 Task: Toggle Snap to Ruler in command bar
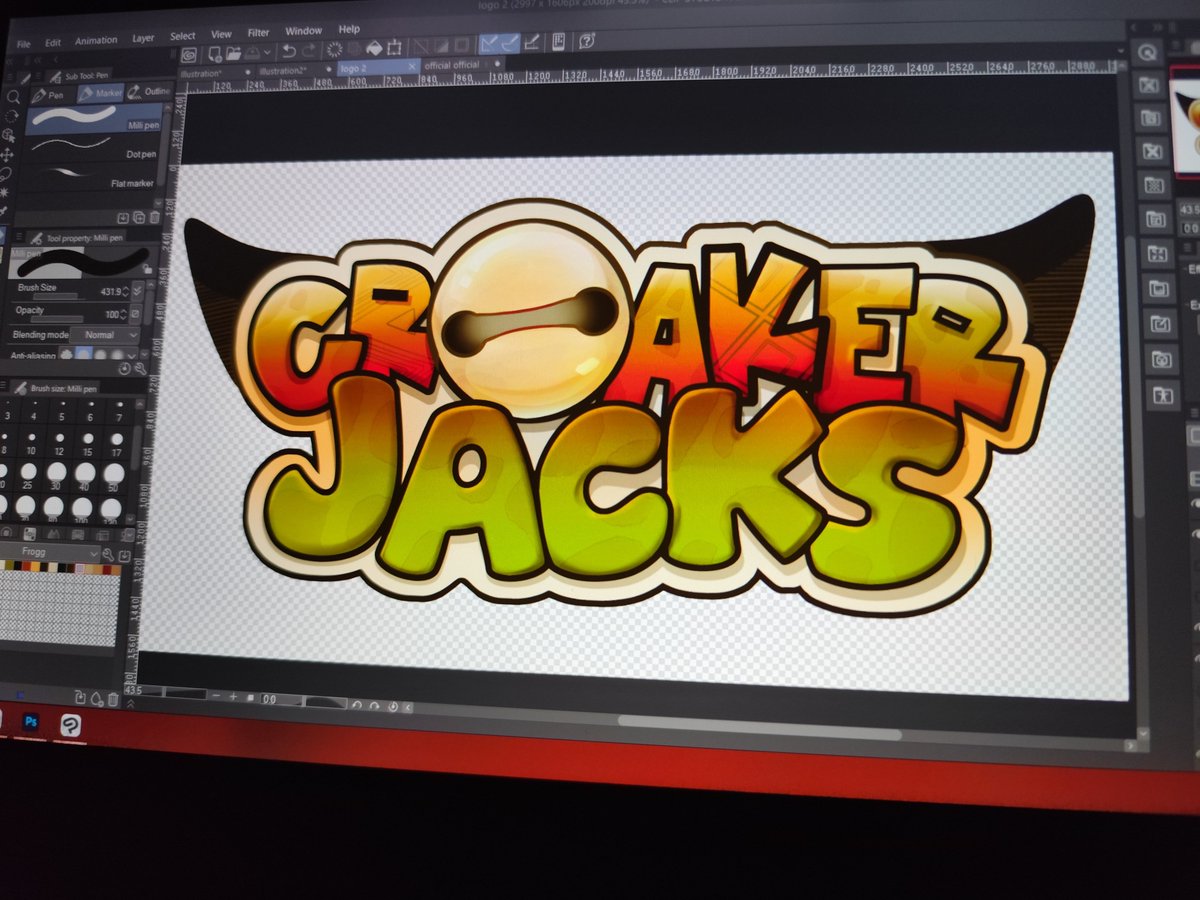click(x=489, y=43)
